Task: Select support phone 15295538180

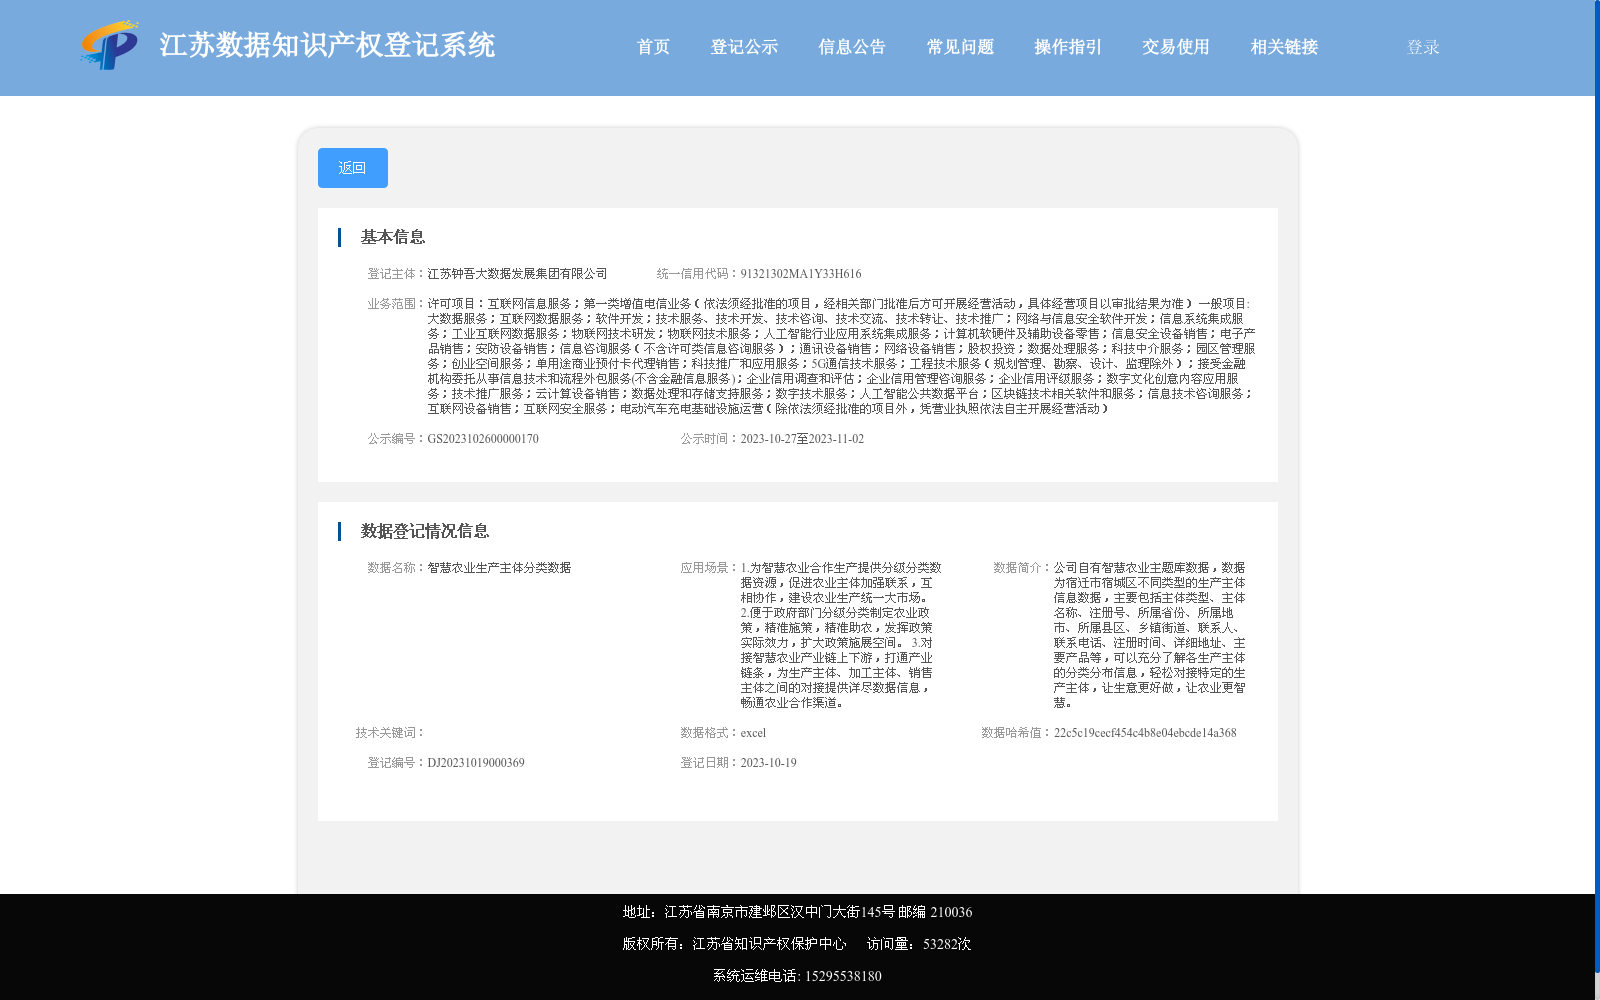Action: [x=843, y=976]
